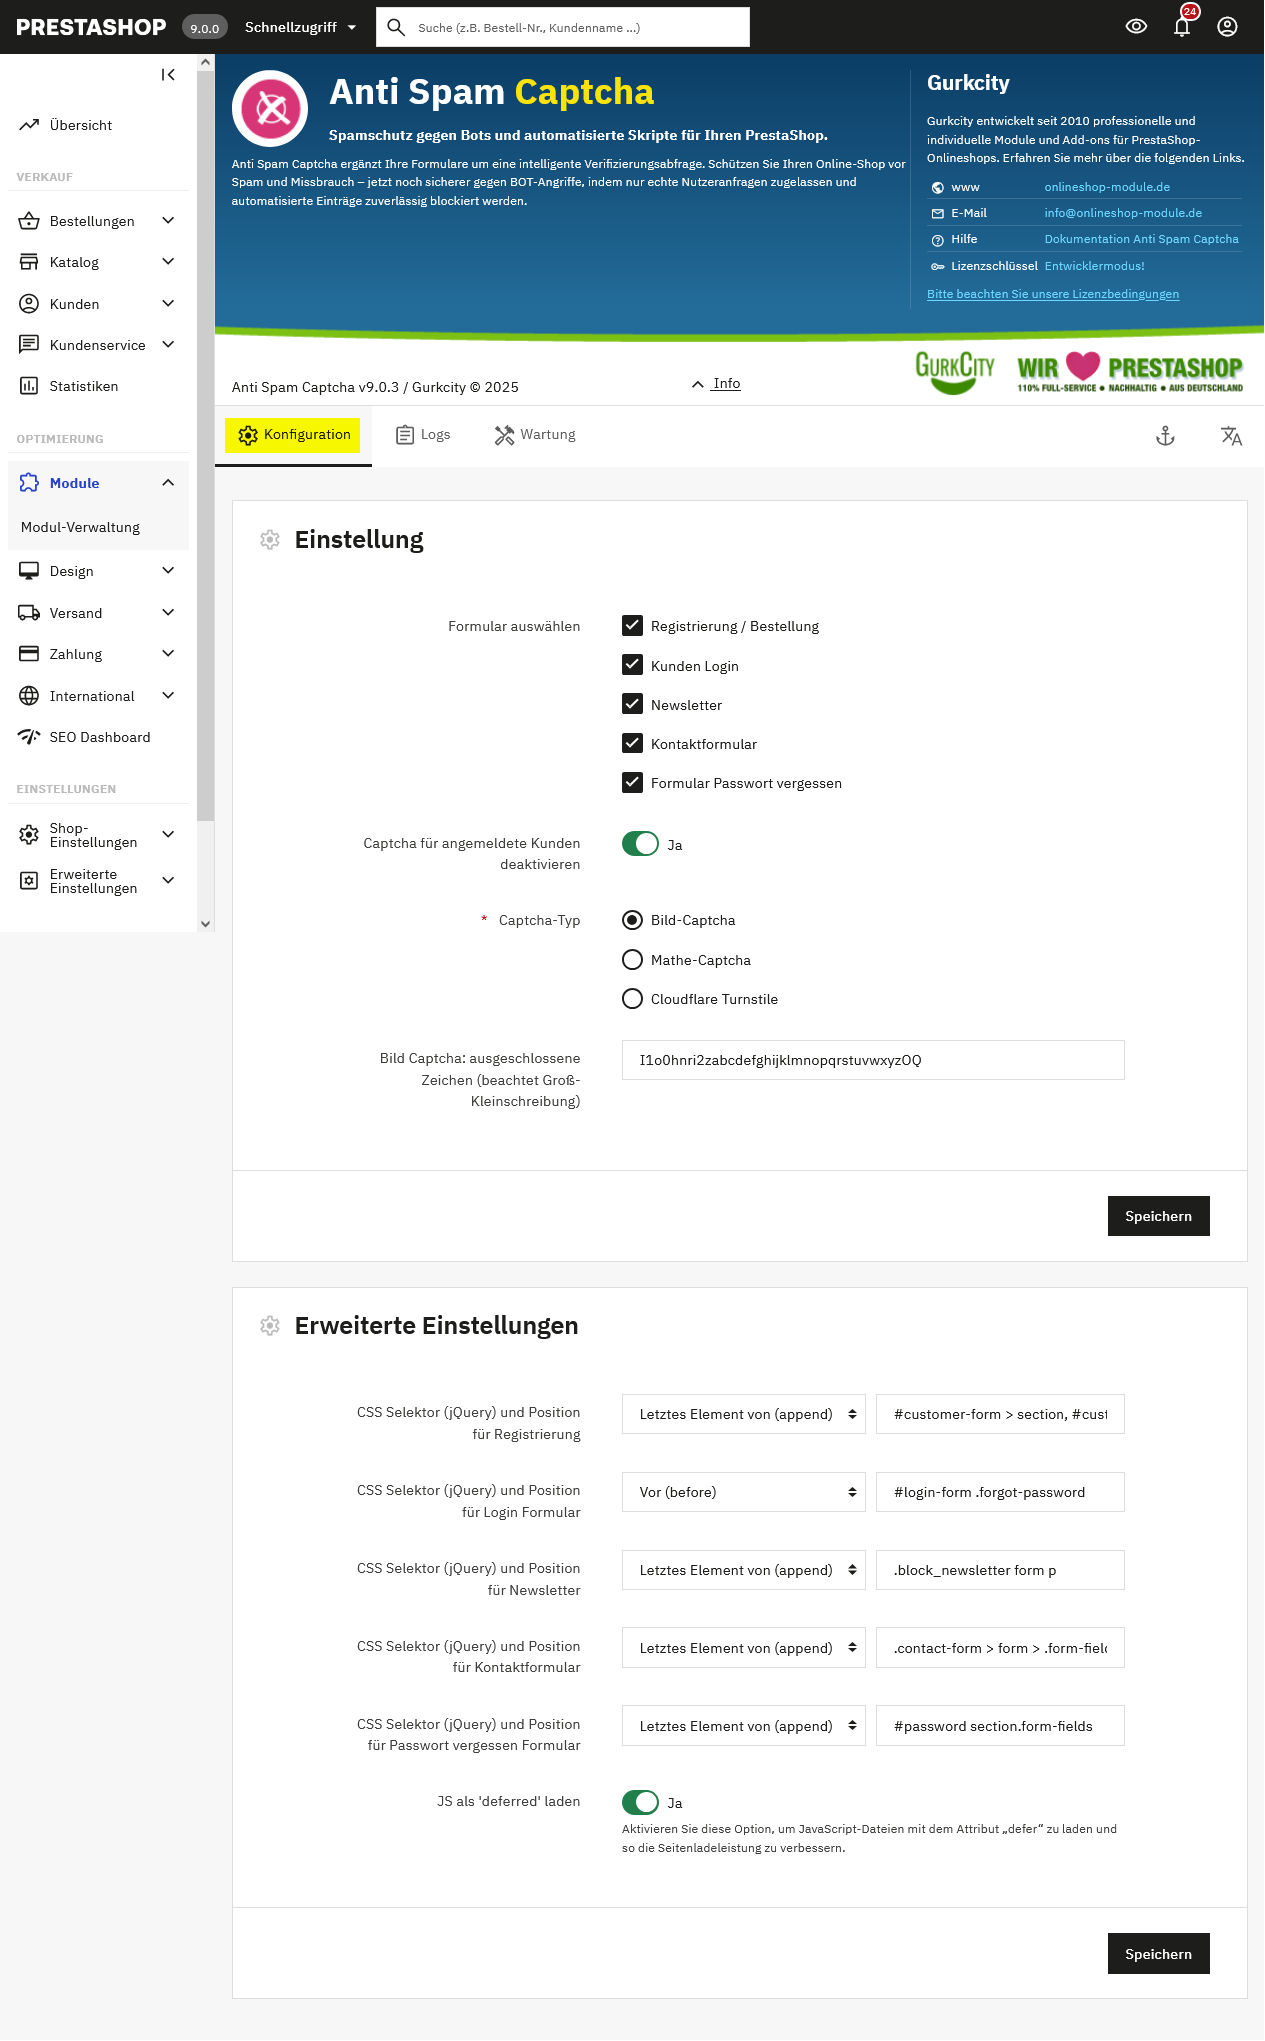Toggle the JS deferred loading switch
1265x2041 pixels.
pyautogui.click(x=640, y=1802)
